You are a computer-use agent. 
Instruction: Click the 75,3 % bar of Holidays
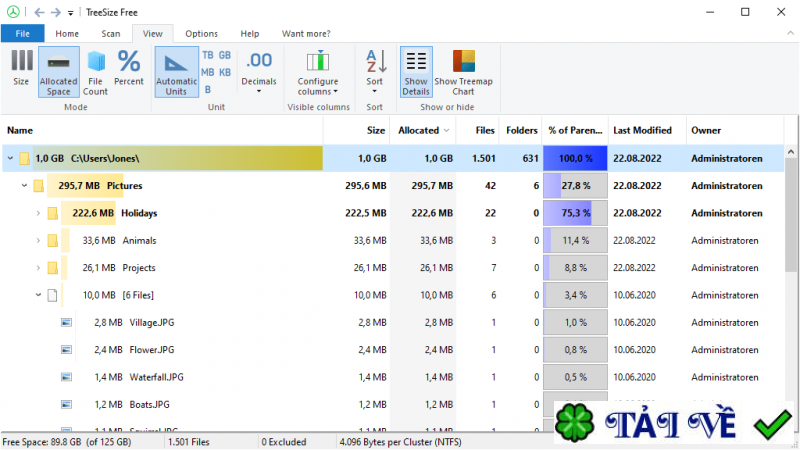tap(576, 213)
